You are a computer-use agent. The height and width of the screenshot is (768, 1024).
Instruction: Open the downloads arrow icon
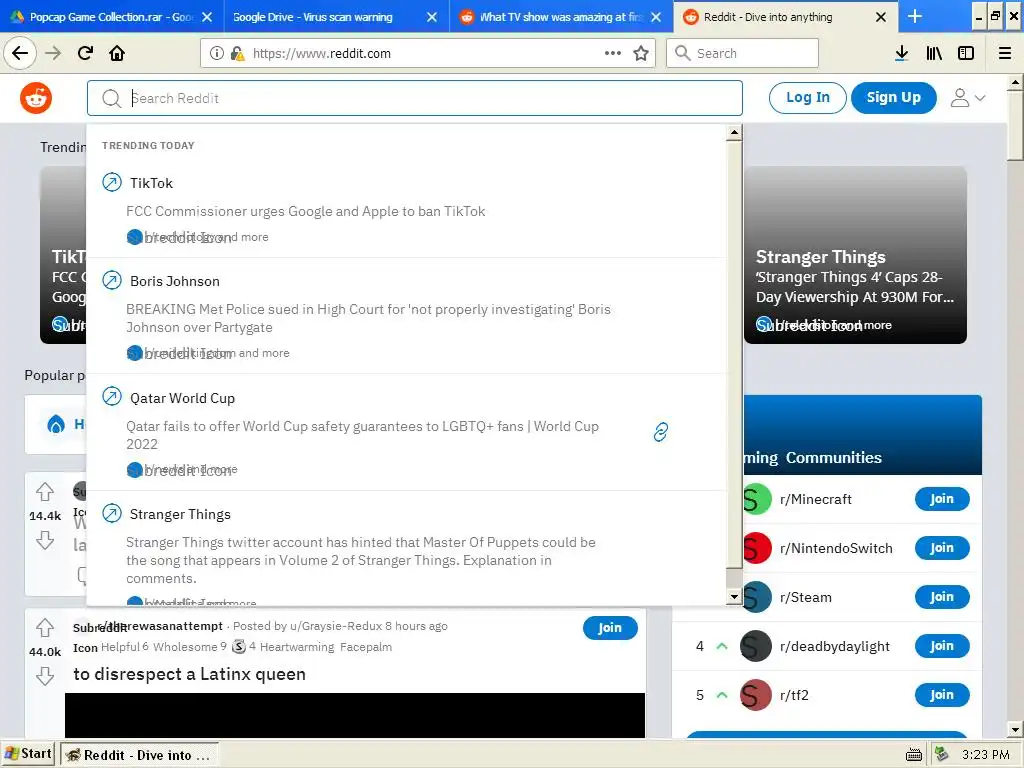pos(901,53)
